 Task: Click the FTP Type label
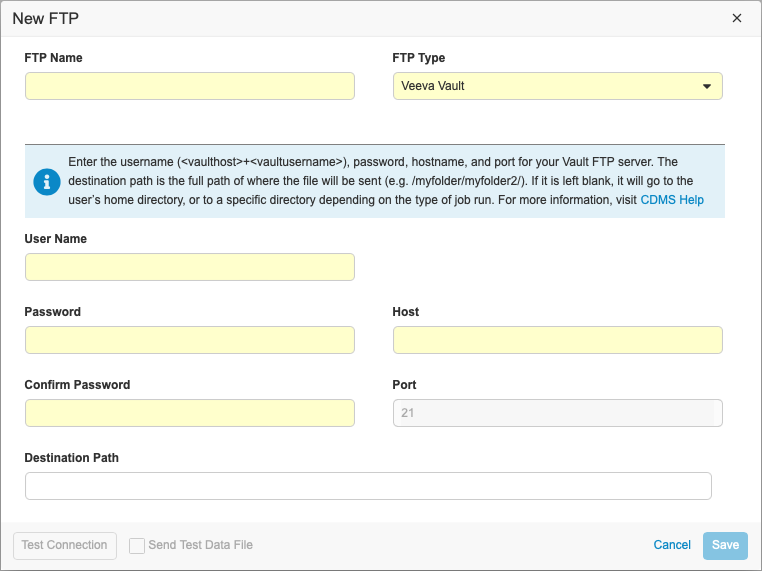pos(418,58)
